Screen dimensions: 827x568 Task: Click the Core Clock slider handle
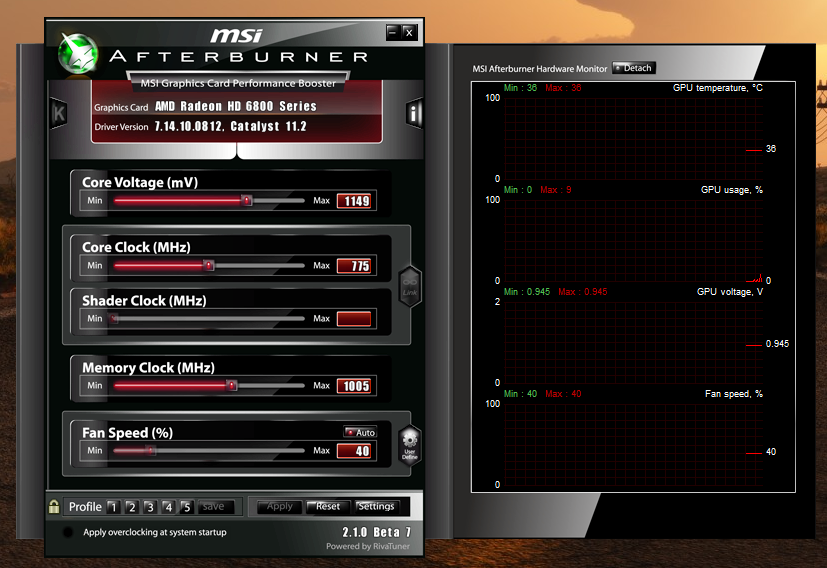tap(209, 265)
